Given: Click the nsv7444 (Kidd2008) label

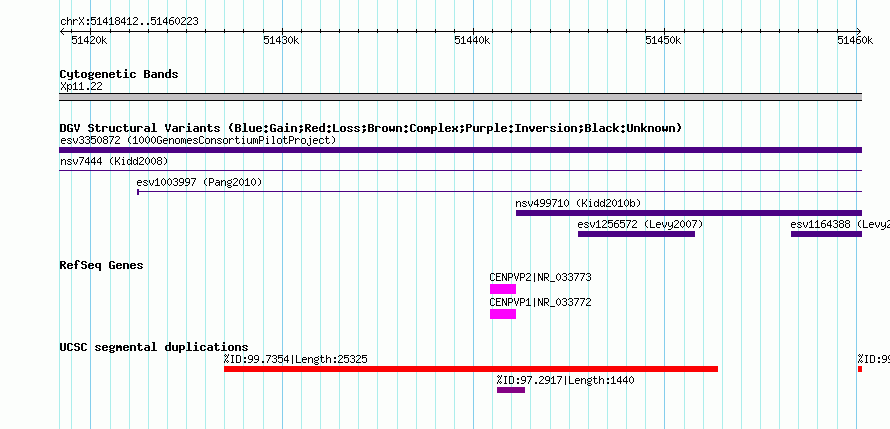Looking at the screenshot, I should coord(114,161).
